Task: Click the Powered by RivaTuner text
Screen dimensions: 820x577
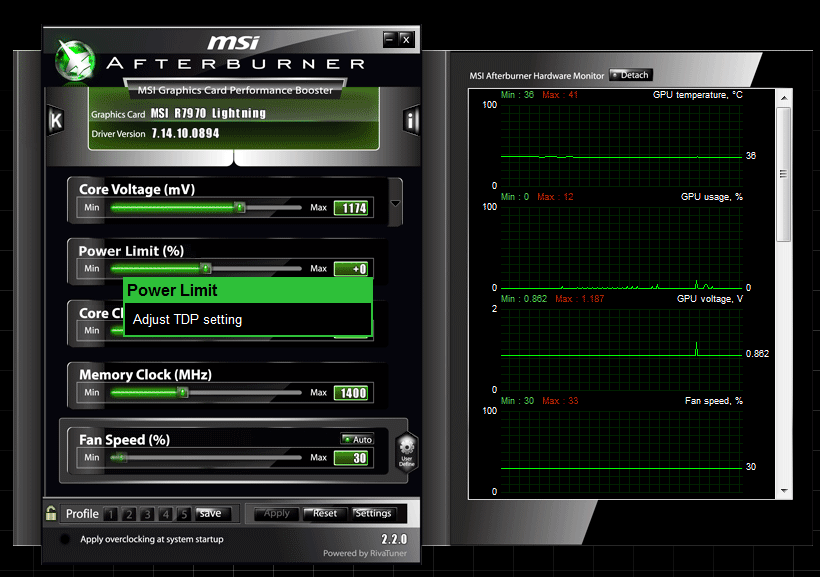Action: coord(365,553)
